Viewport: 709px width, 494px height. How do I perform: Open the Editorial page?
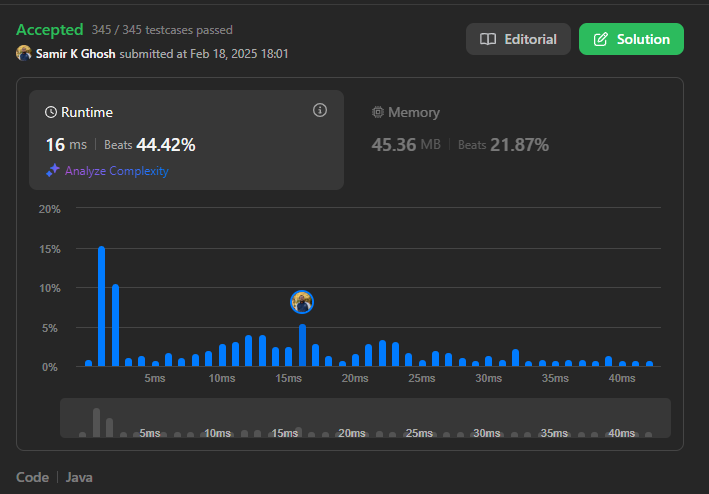click(518, 39)
